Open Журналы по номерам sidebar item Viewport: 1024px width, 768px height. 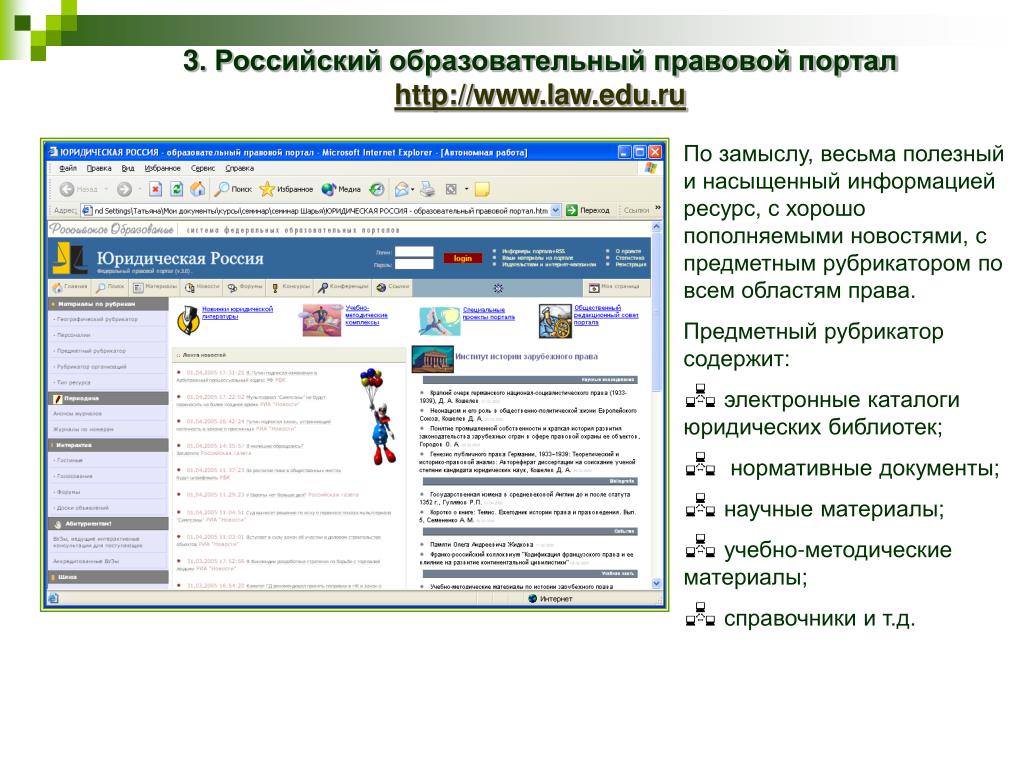[84, 430]
